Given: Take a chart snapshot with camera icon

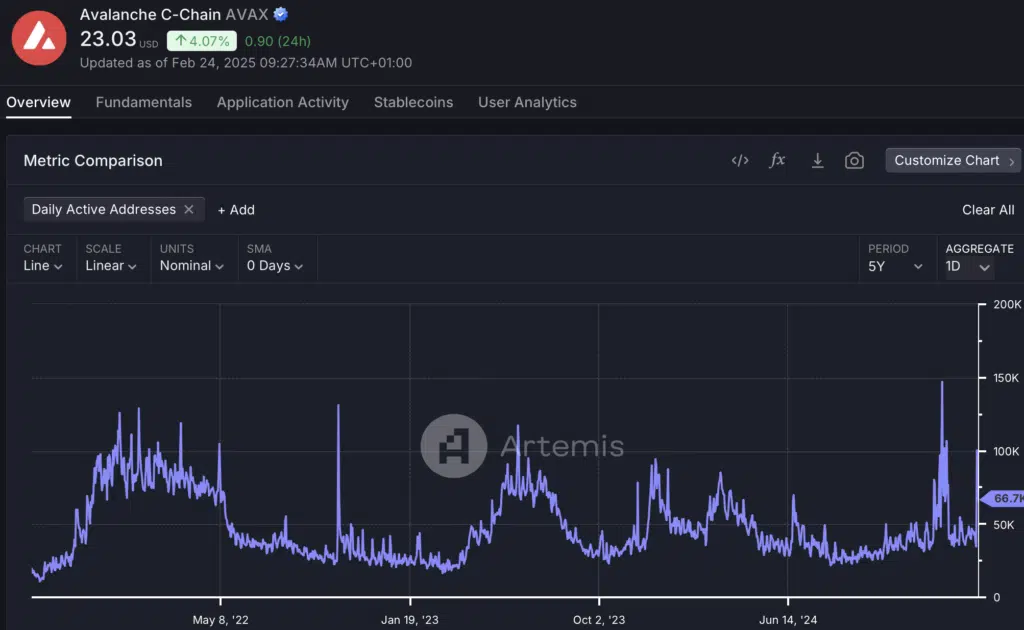Looking at the screenshot, I should 854,161.
